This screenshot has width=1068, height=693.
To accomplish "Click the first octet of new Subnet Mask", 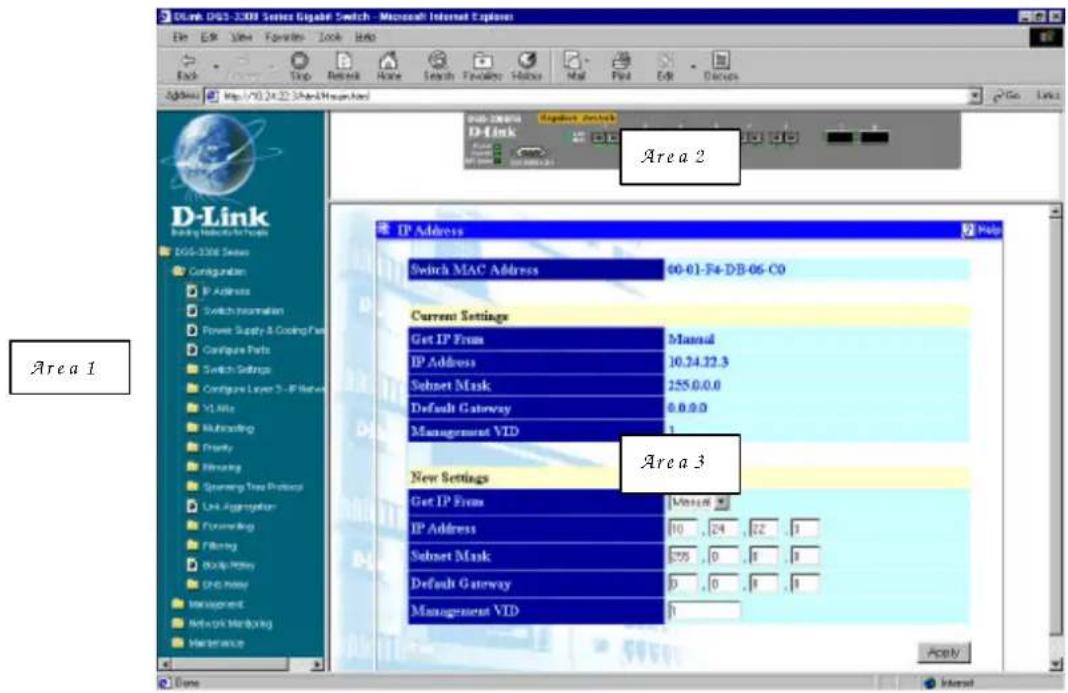I will click(682, 556).
